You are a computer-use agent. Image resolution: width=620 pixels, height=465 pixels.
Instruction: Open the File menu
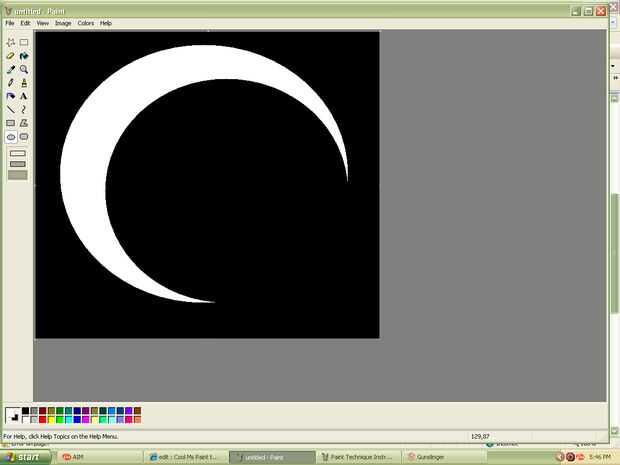coord(9,23)
